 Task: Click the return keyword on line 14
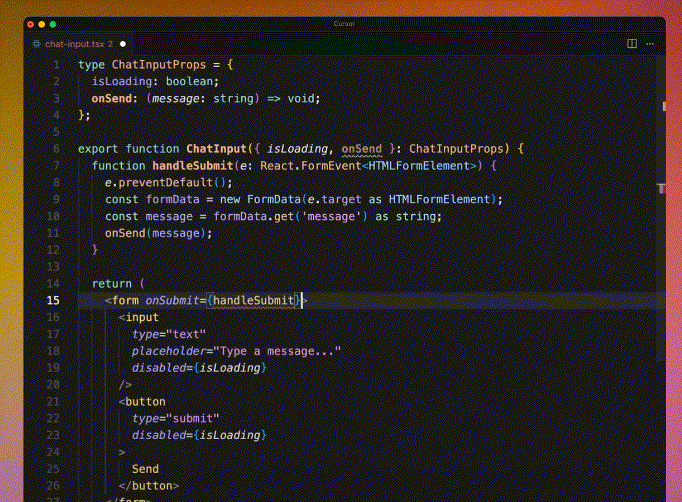pos(112,284)
